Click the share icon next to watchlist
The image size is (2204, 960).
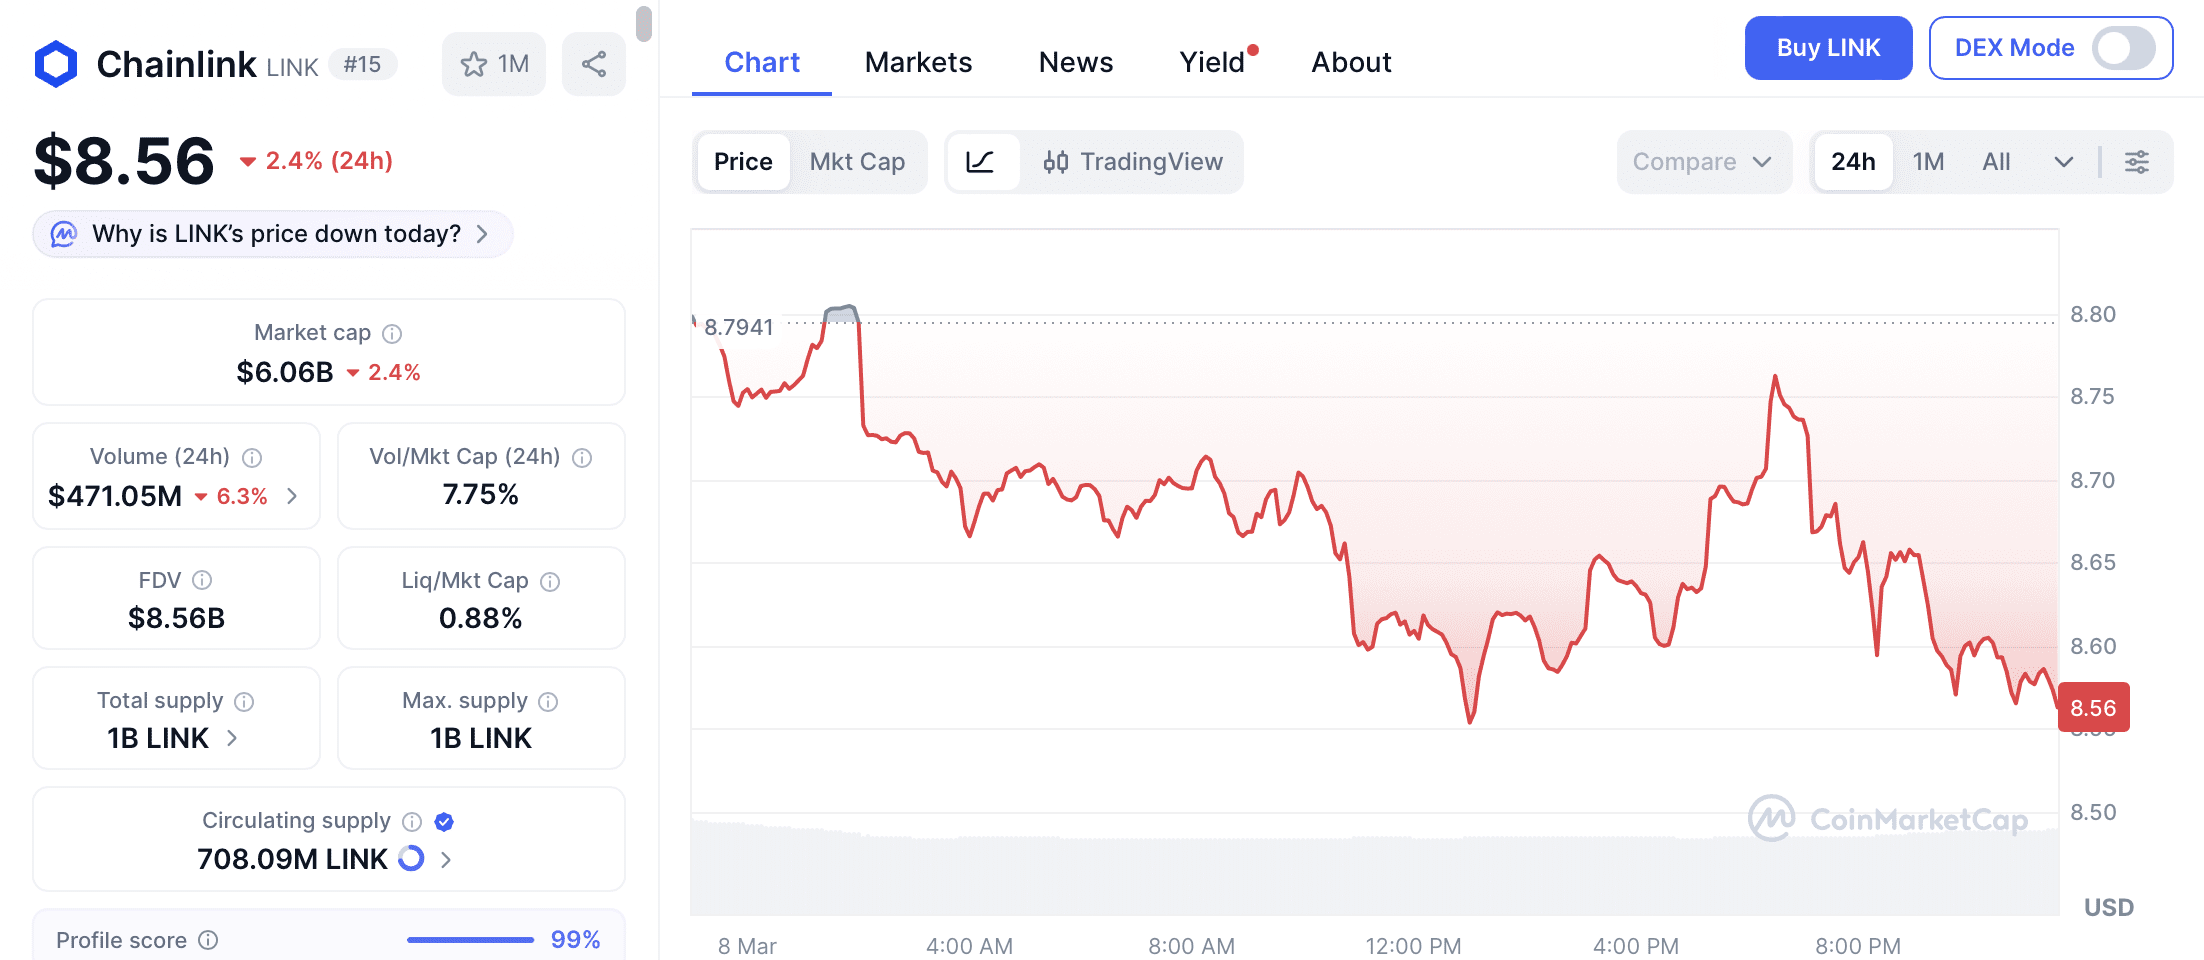click(594, 64)
